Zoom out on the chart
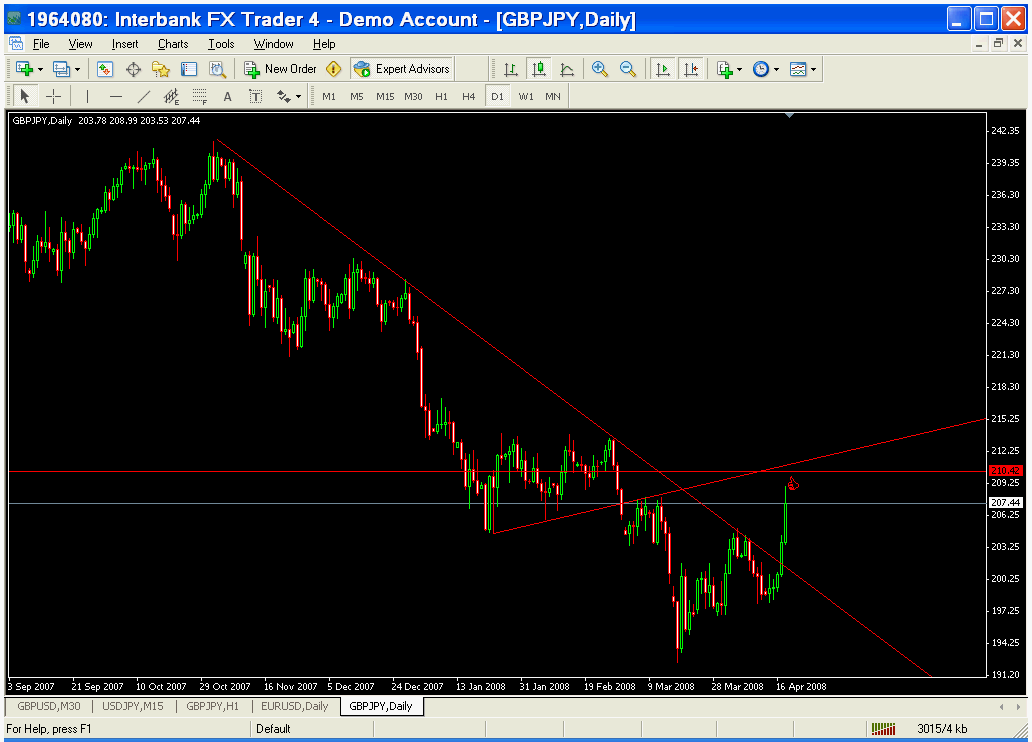Screen dimensions: 1032x742 click(x=628, y=69)
